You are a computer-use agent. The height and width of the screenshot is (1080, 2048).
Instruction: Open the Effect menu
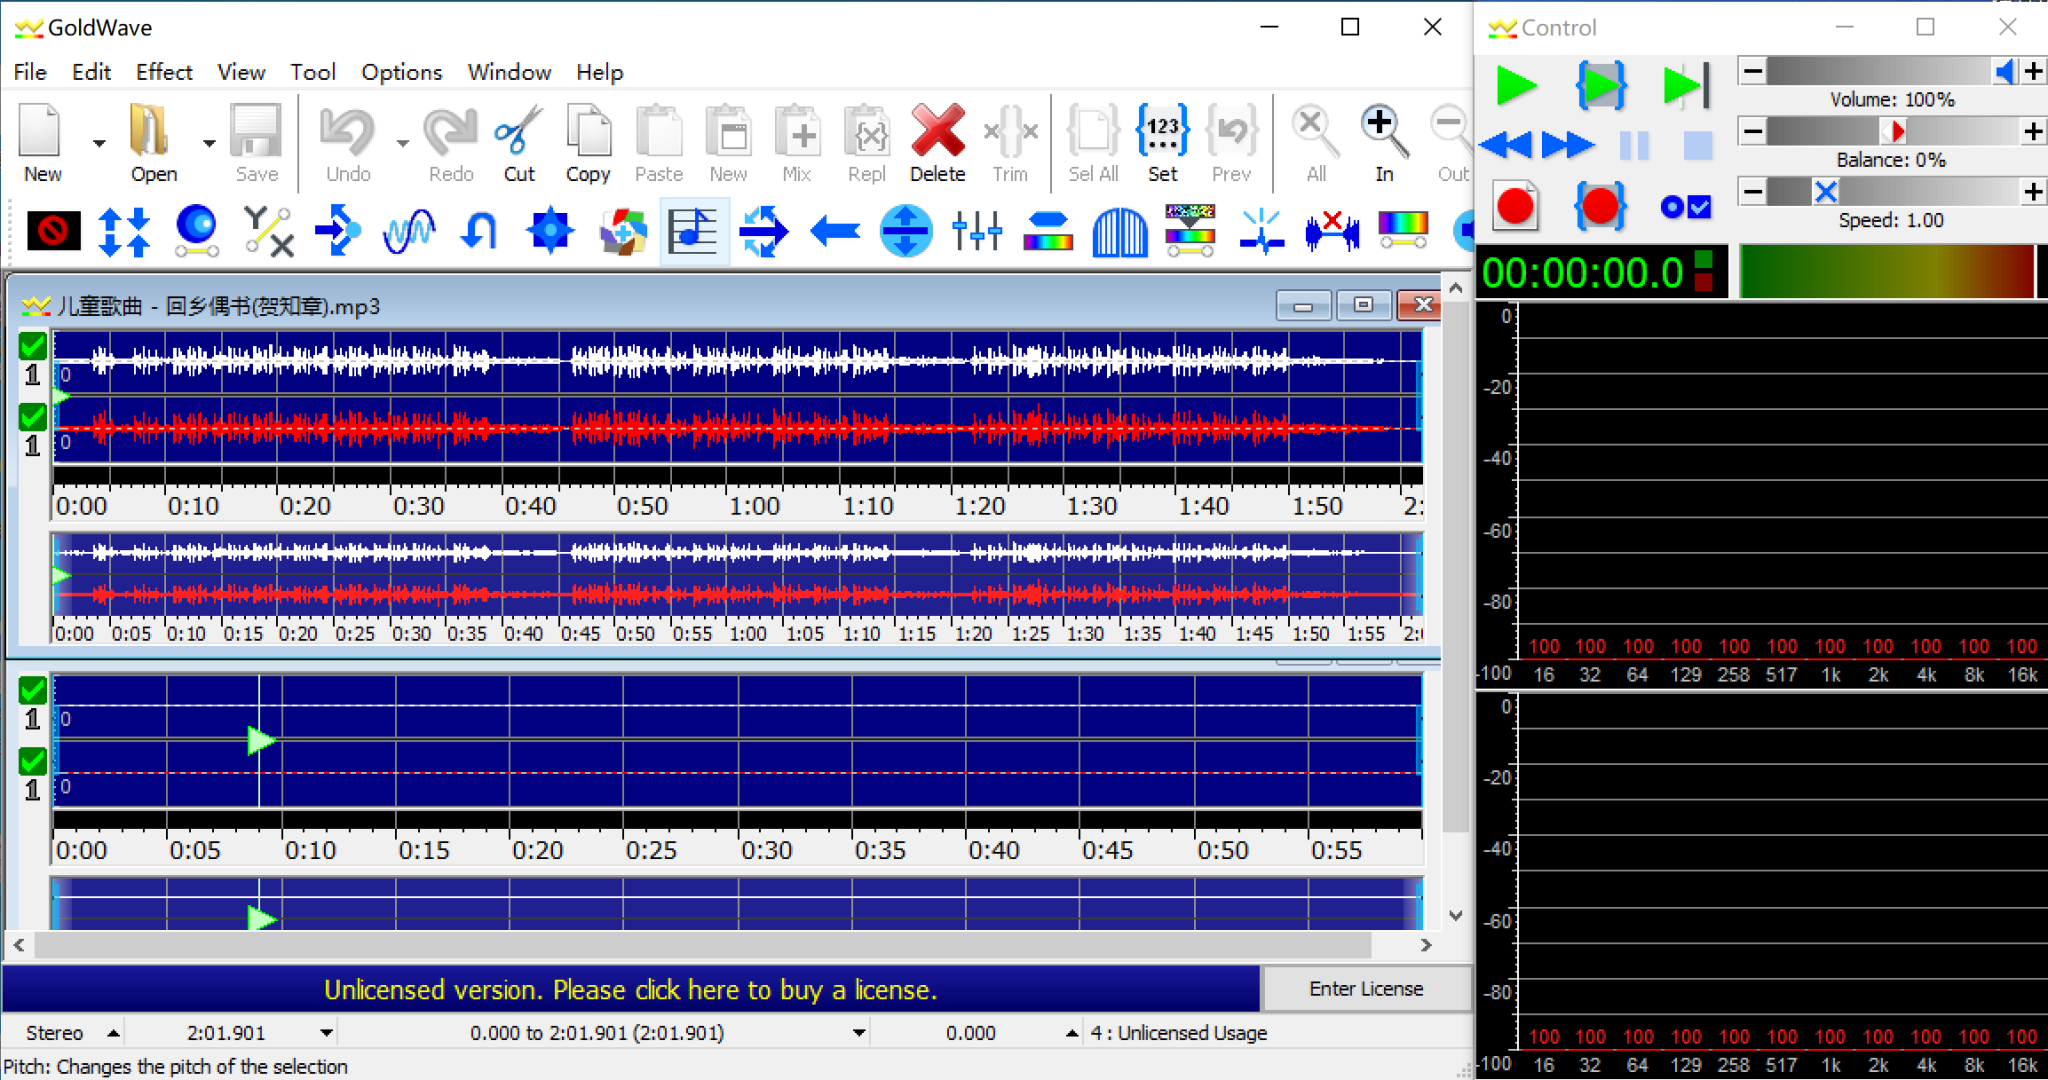point(164,72)
